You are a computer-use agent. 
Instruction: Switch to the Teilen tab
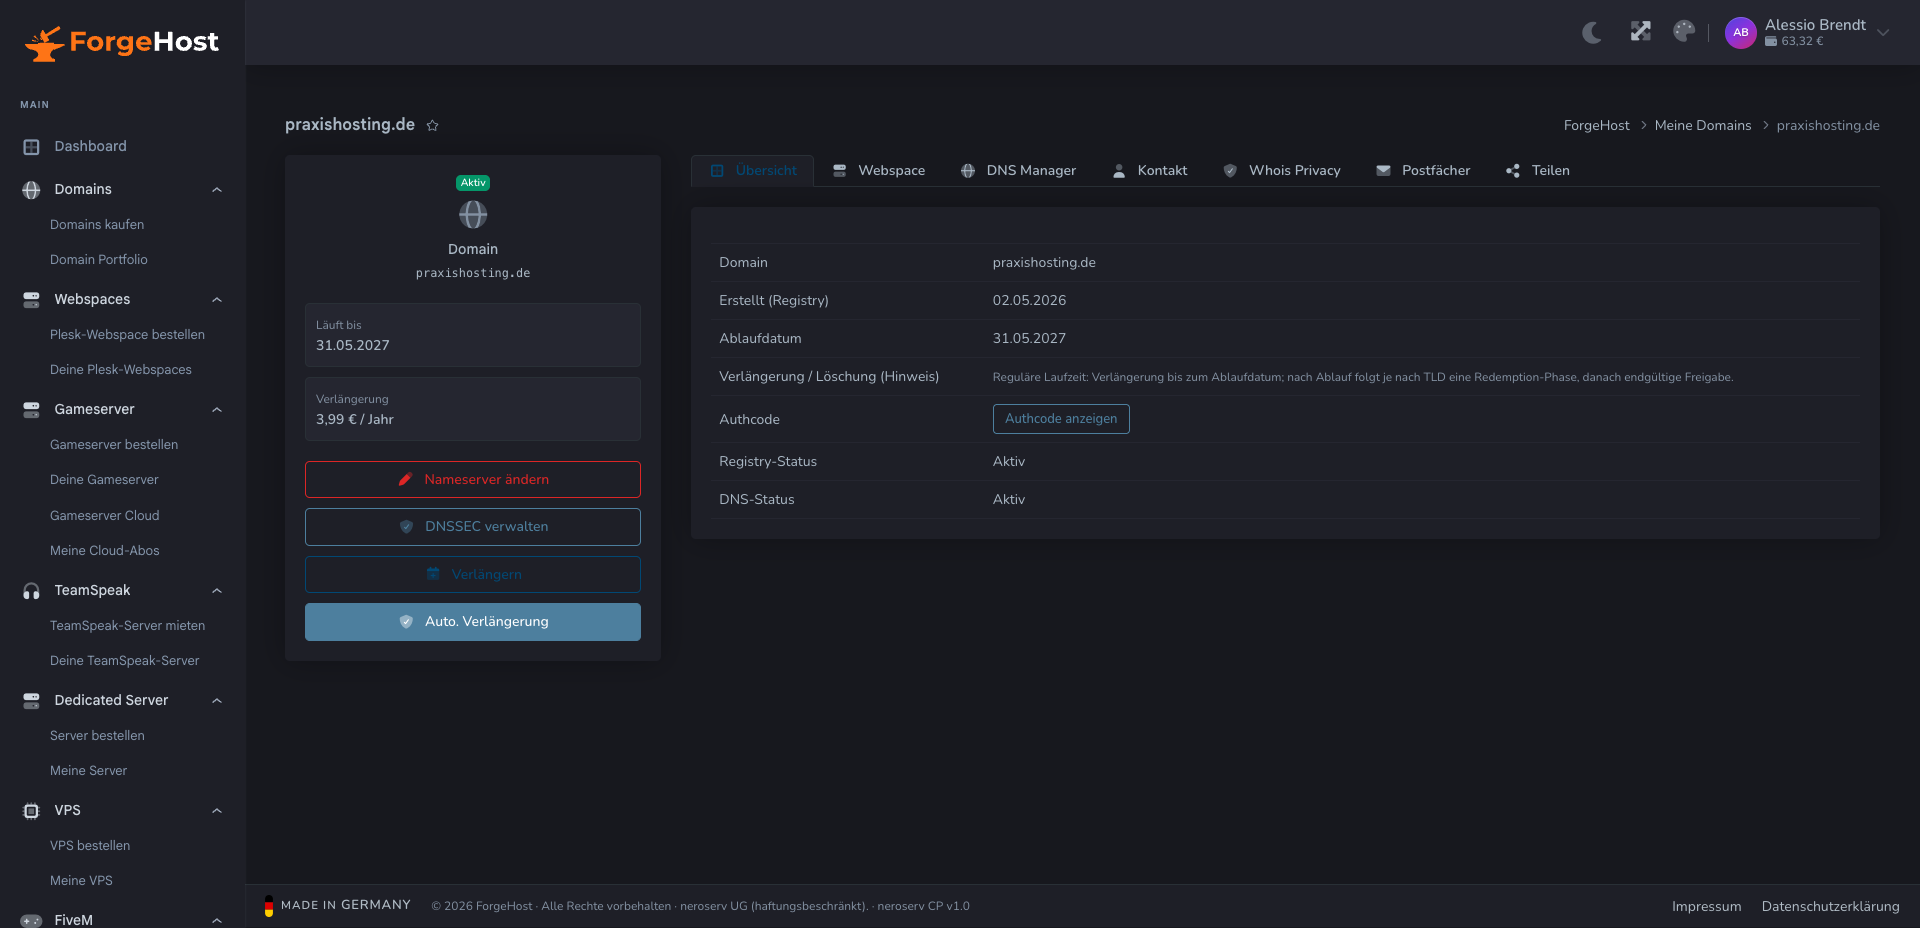click(x=1538, y=171)
